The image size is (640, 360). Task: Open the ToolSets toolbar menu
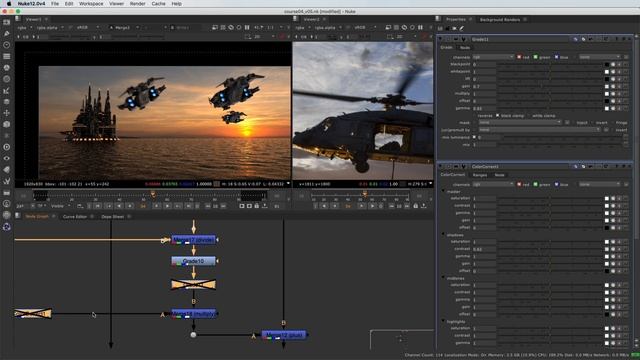7,181
